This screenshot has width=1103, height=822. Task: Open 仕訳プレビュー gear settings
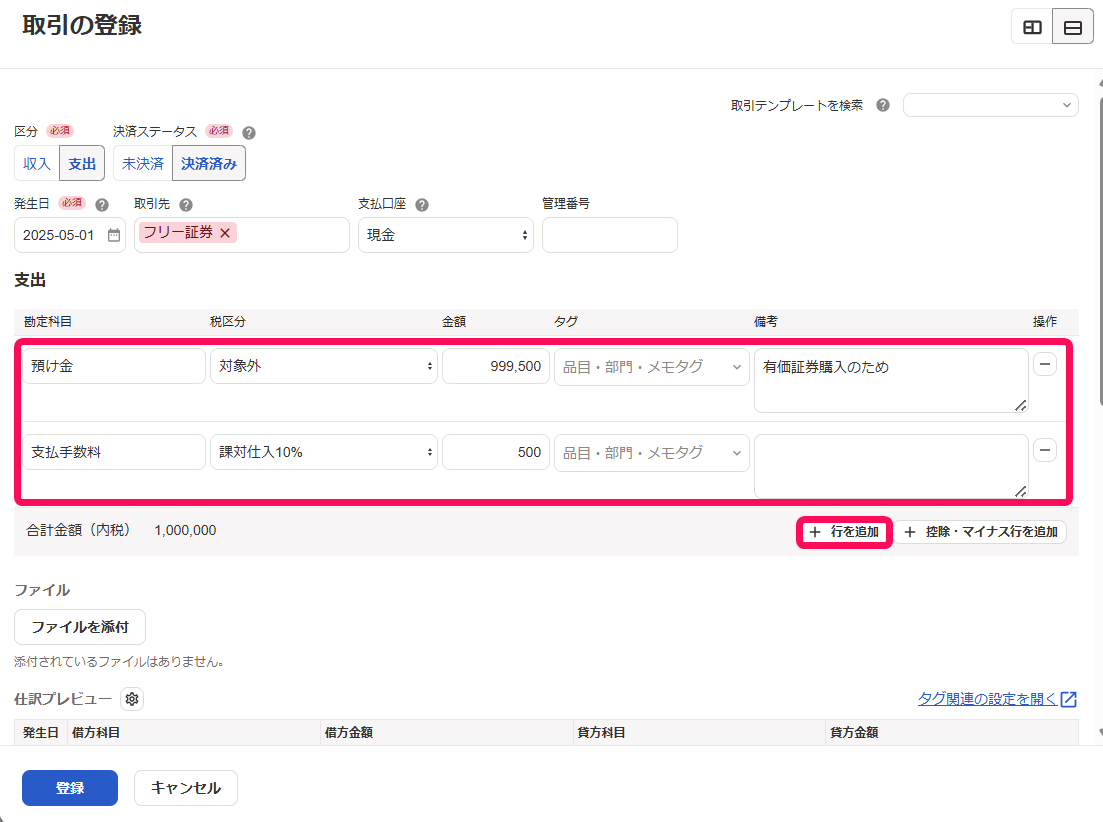coord(132,699)
